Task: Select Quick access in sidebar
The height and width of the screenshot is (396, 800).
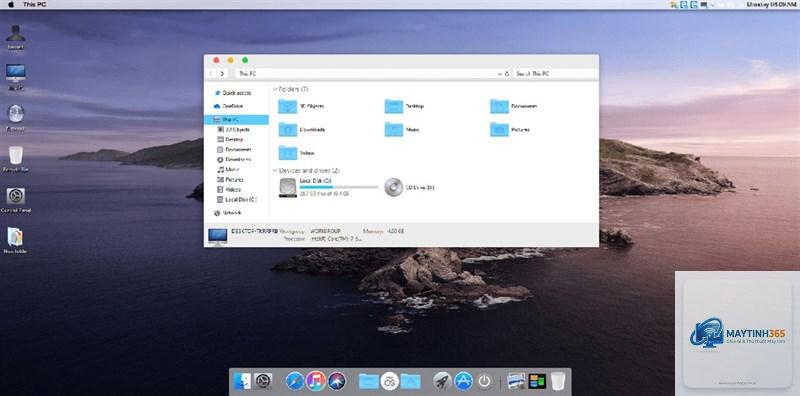Action: [236, 93]
